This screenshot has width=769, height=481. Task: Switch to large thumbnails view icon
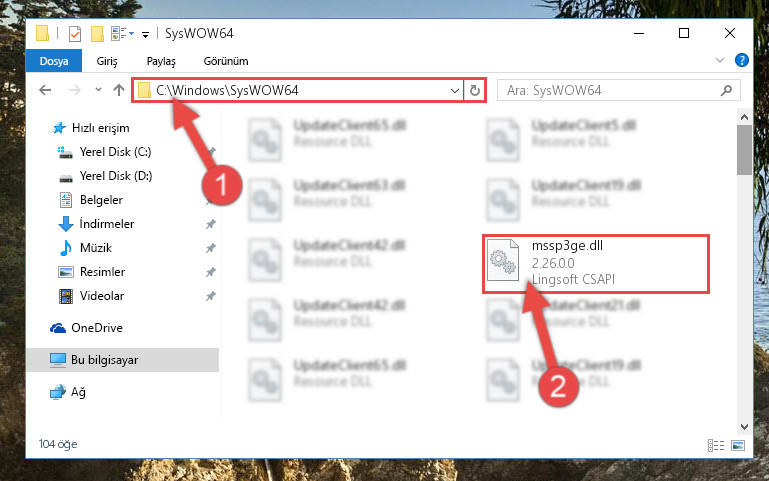[x=738, y=445]
